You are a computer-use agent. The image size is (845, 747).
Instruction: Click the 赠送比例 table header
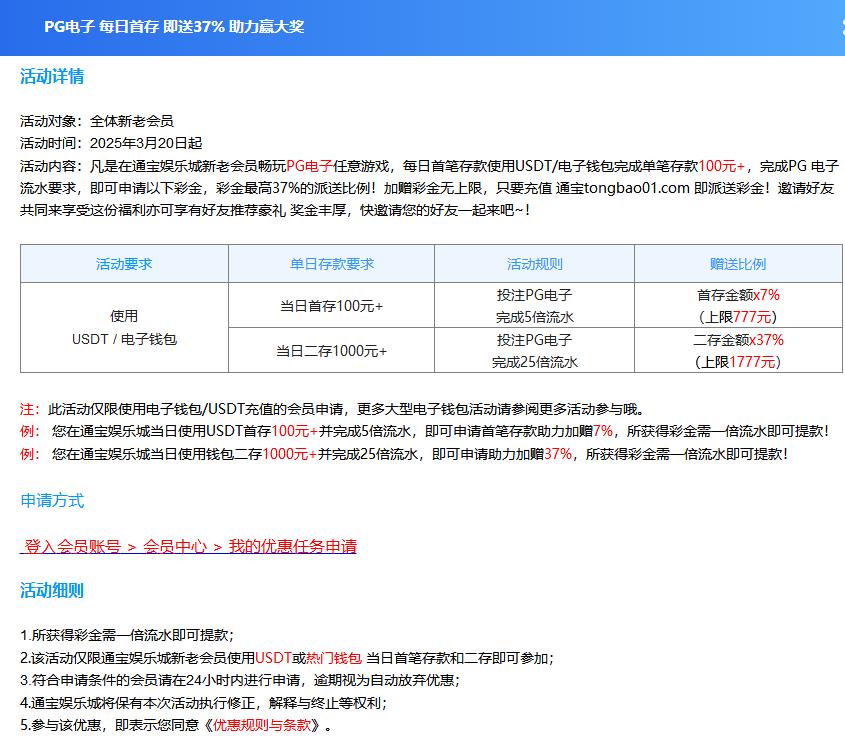(738, 264)
